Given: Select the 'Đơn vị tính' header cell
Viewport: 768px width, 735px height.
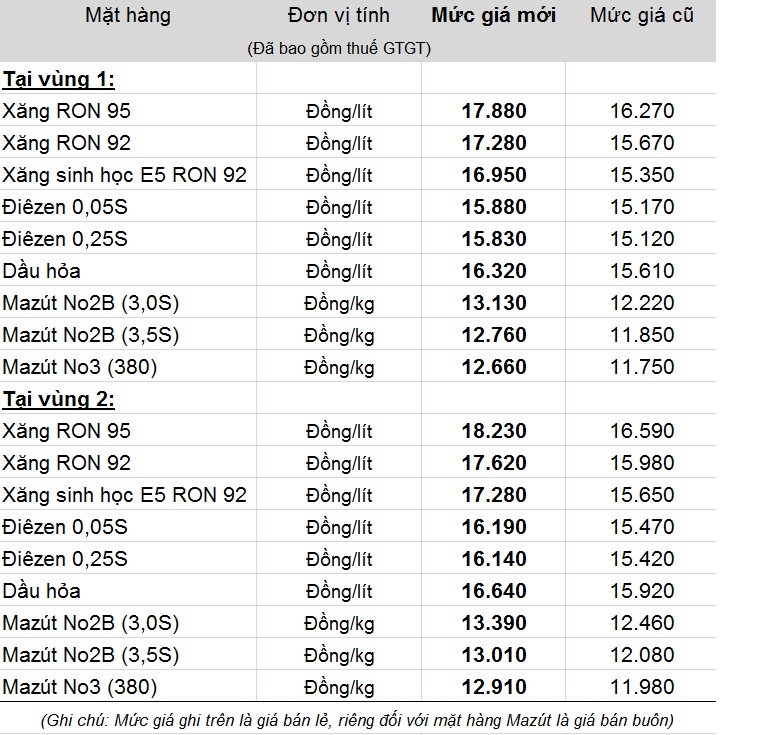Looking at the screenshot, I should [x=338, y=16].
